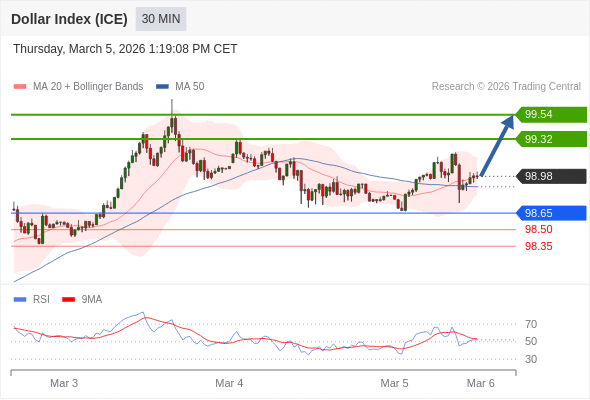The height and width of the screenshot is (400, 590).
Task: Click the 30 MIN timeframe badge
Action: (x=161, y=19)
